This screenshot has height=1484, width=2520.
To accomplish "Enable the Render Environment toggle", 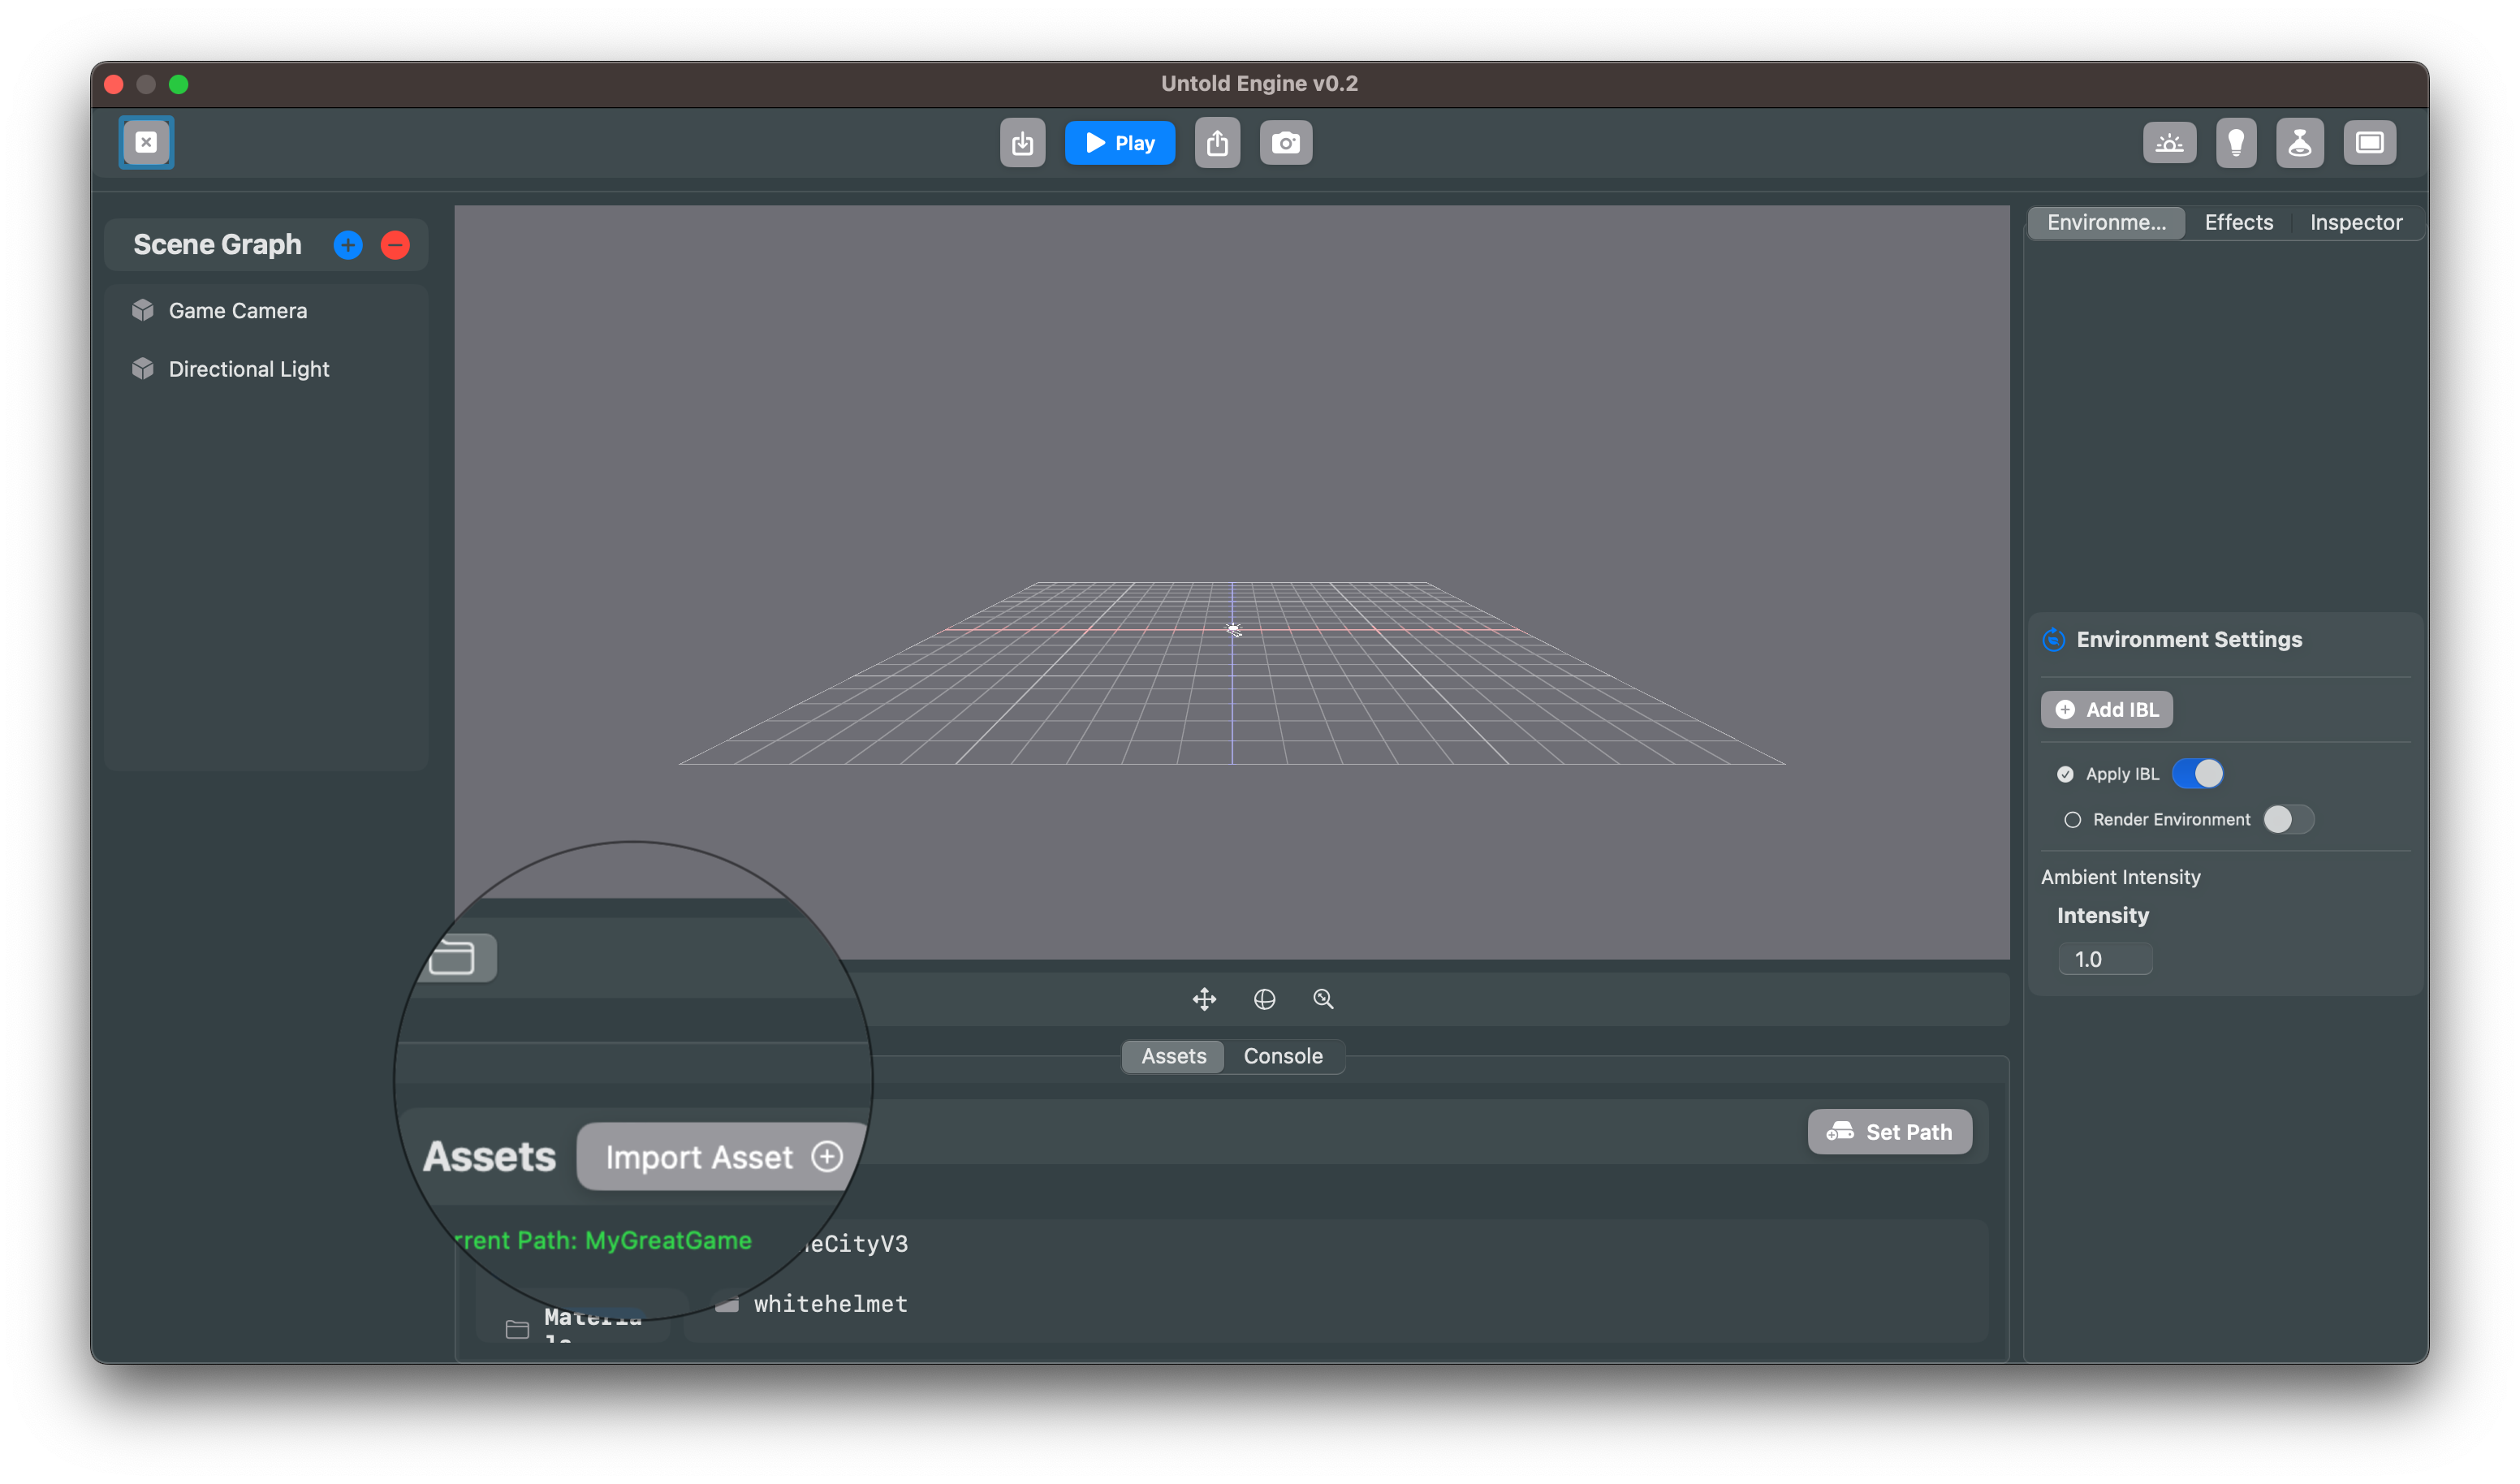I will (x=2289, y=819).
